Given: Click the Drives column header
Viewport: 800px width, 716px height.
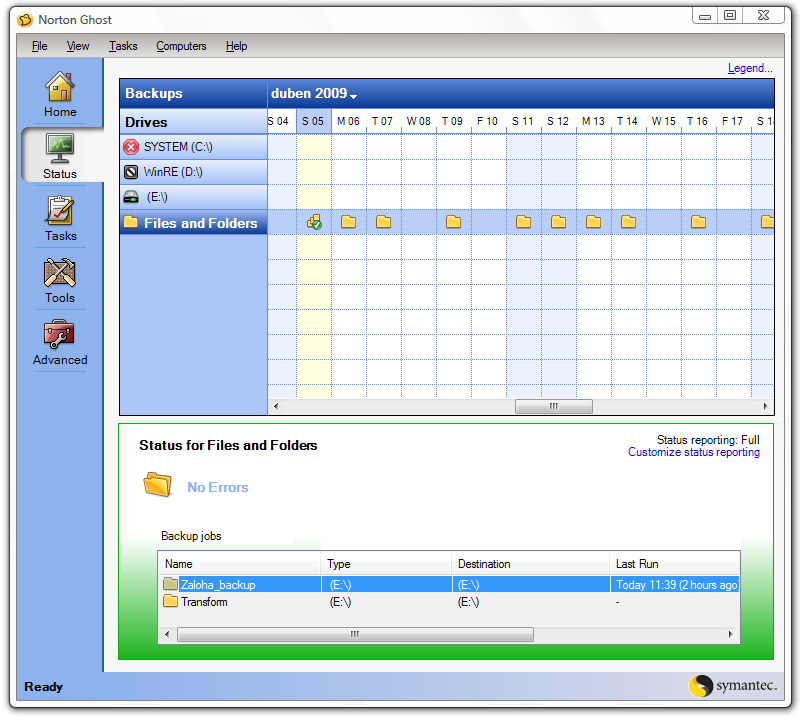Looking at the screenshot, I should 193,122.
